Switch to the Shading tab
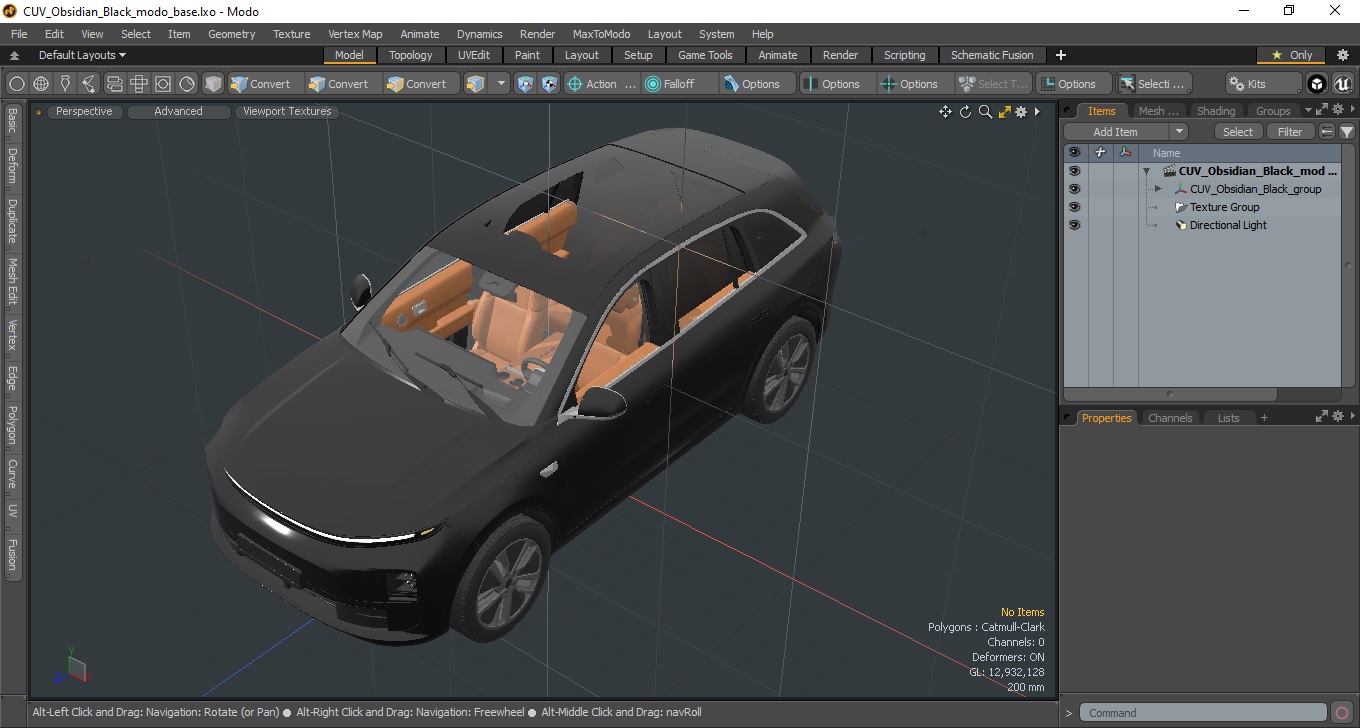 tap(1215, 111)
